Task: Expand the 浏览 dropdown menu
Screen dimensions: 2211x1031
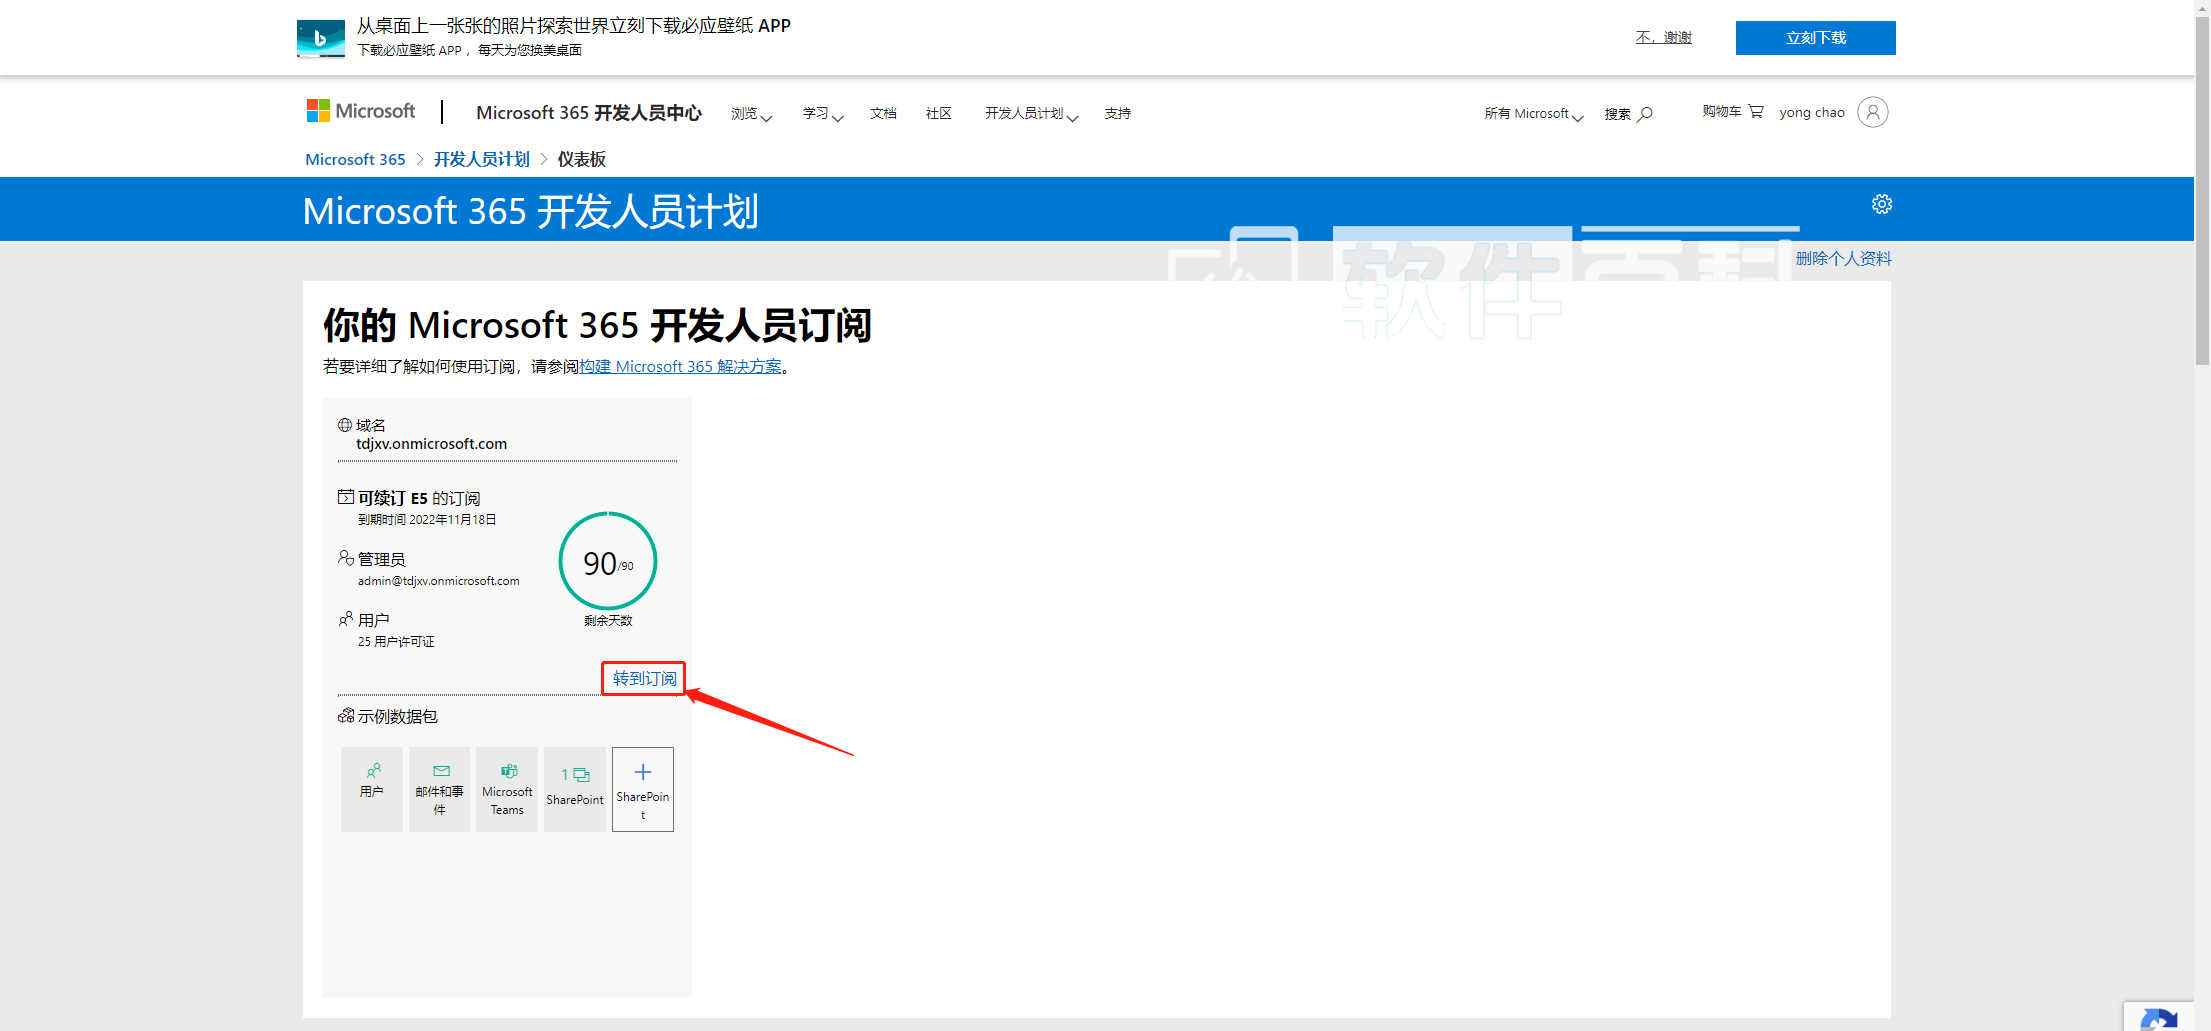Action: (751, 114)
